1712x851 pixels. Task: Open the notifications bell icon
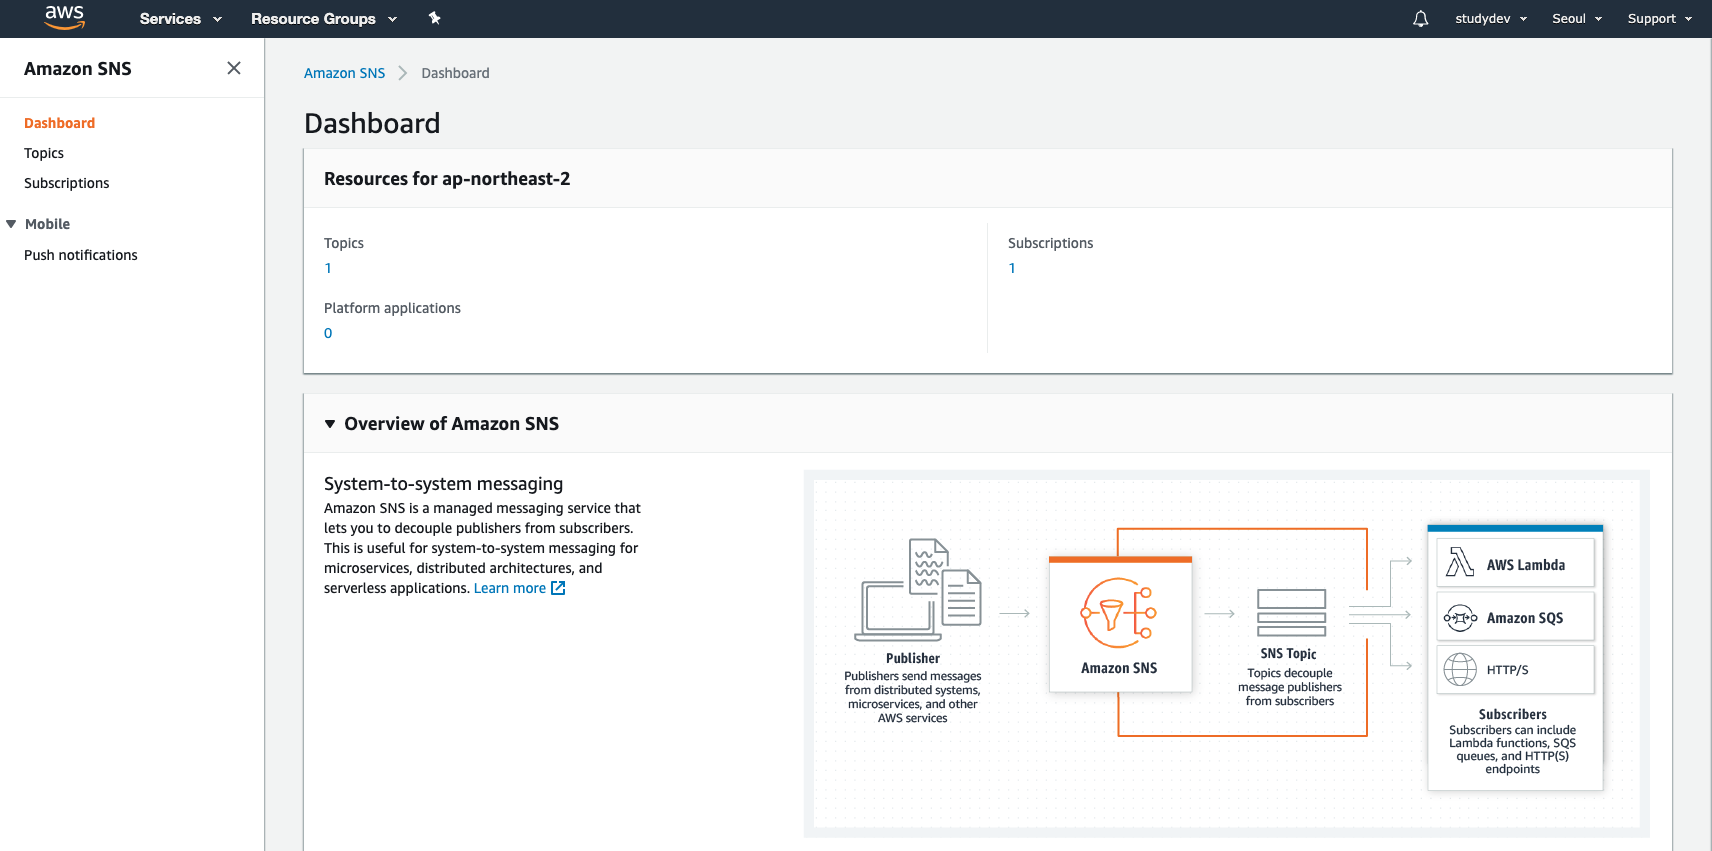point(1420,19)
